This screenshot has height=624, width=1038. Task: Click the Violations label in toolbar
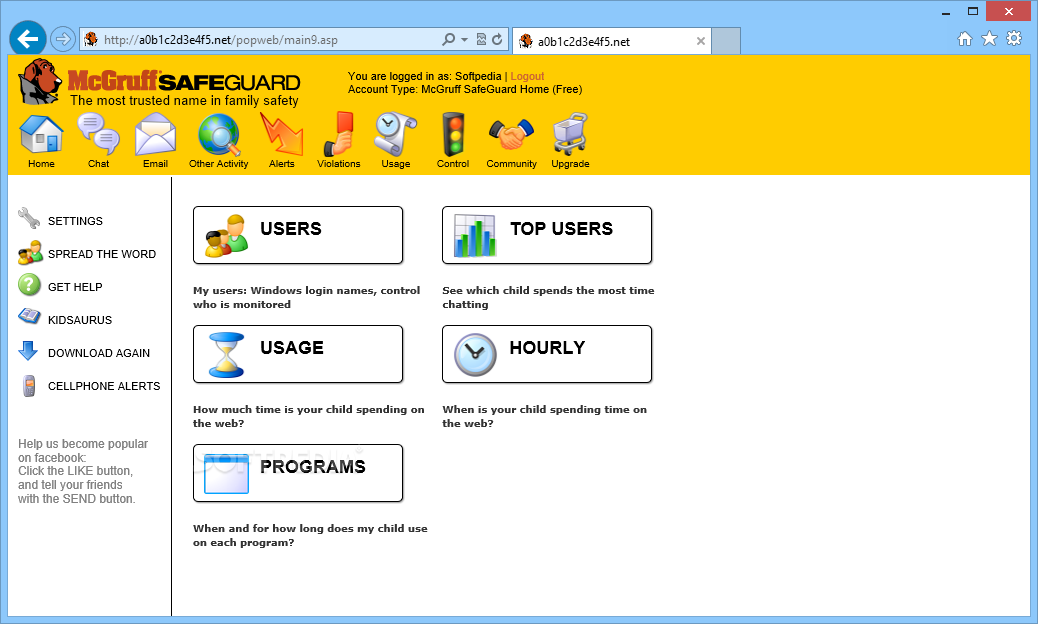coord(339,163)
